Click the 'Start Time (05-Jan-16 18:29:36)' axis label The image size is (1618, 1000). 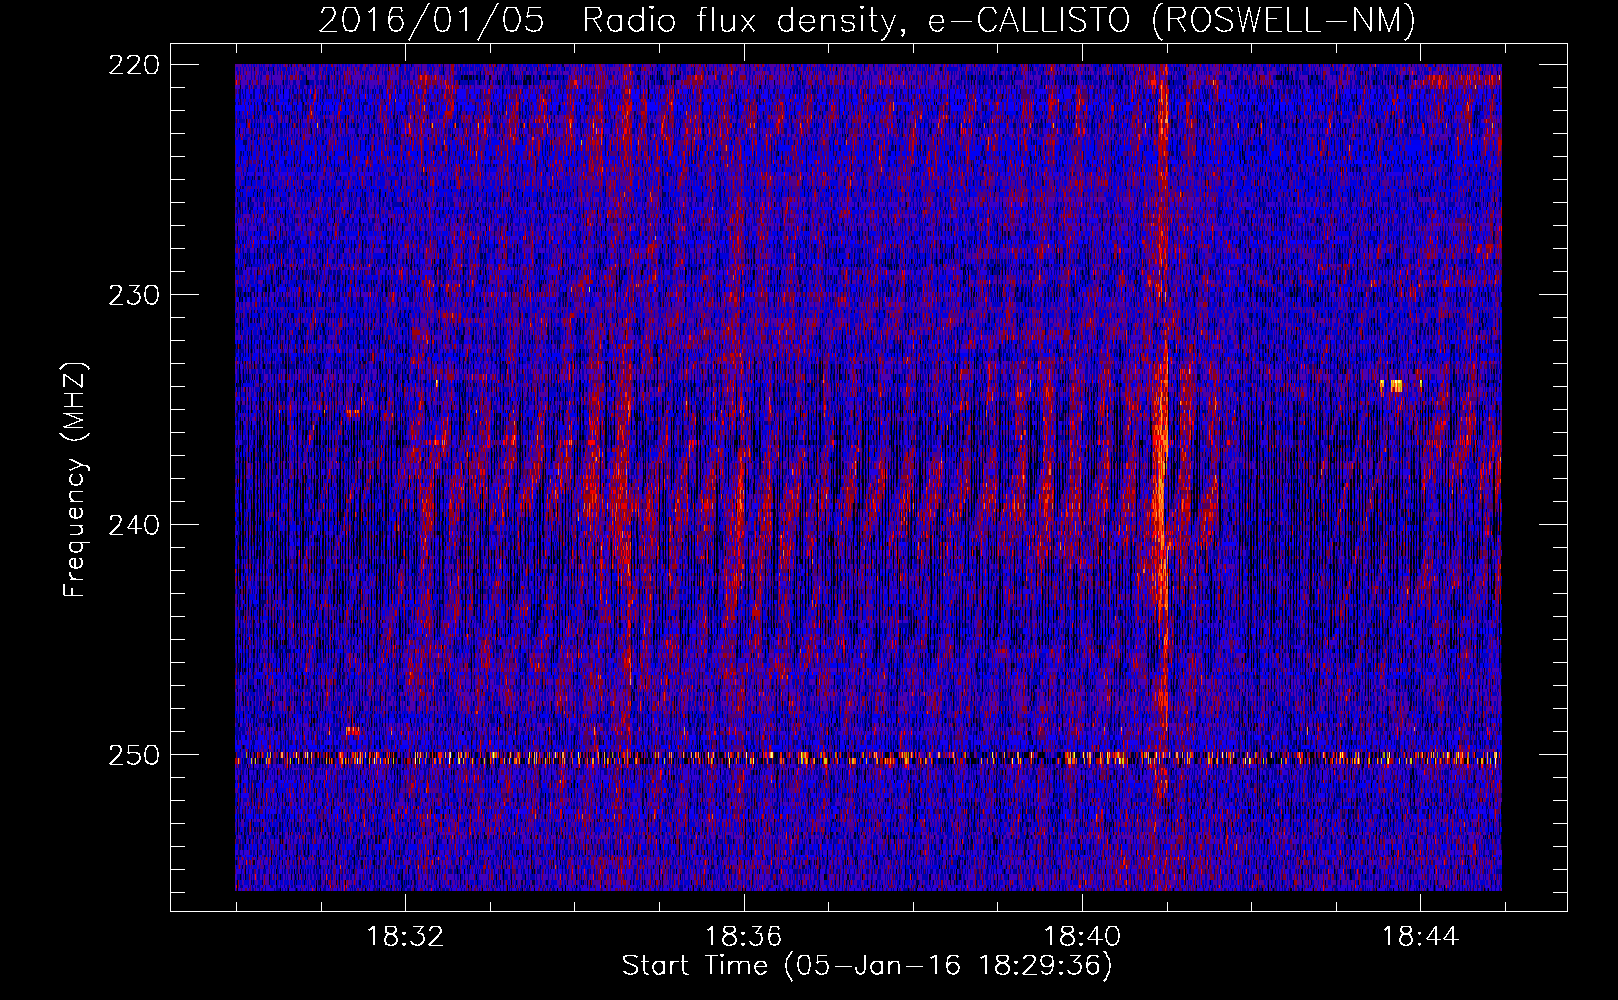click(x=867, y=966)
